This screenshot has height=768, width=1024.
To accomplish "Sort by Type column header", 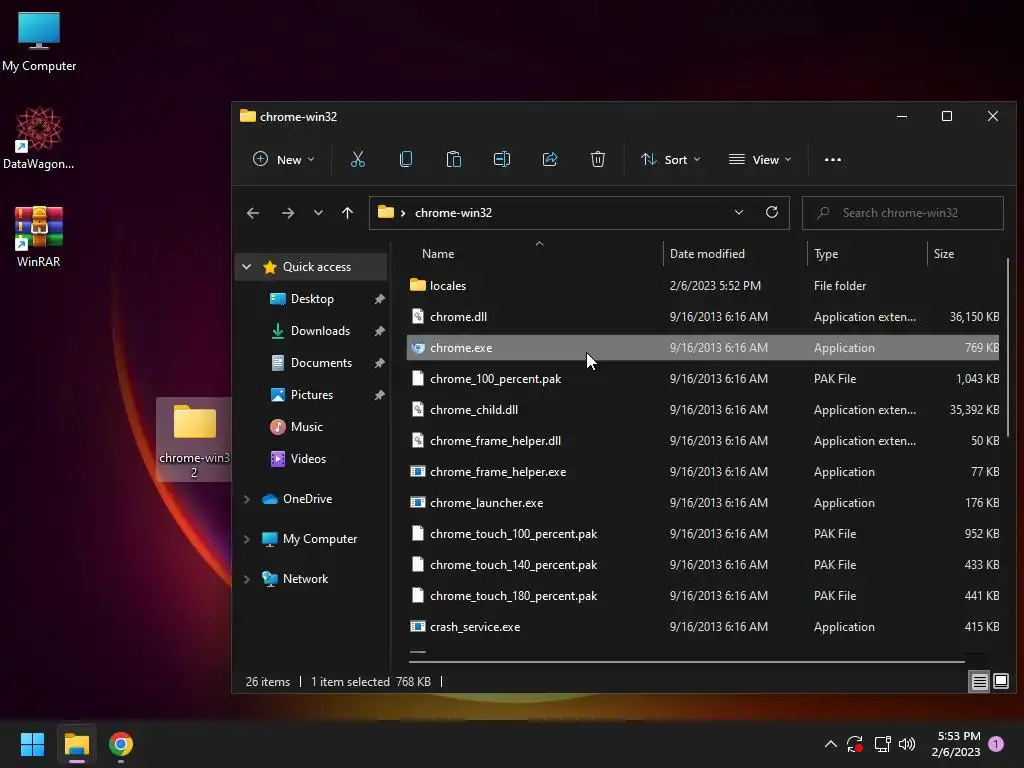I will click(x=826, y=253).
